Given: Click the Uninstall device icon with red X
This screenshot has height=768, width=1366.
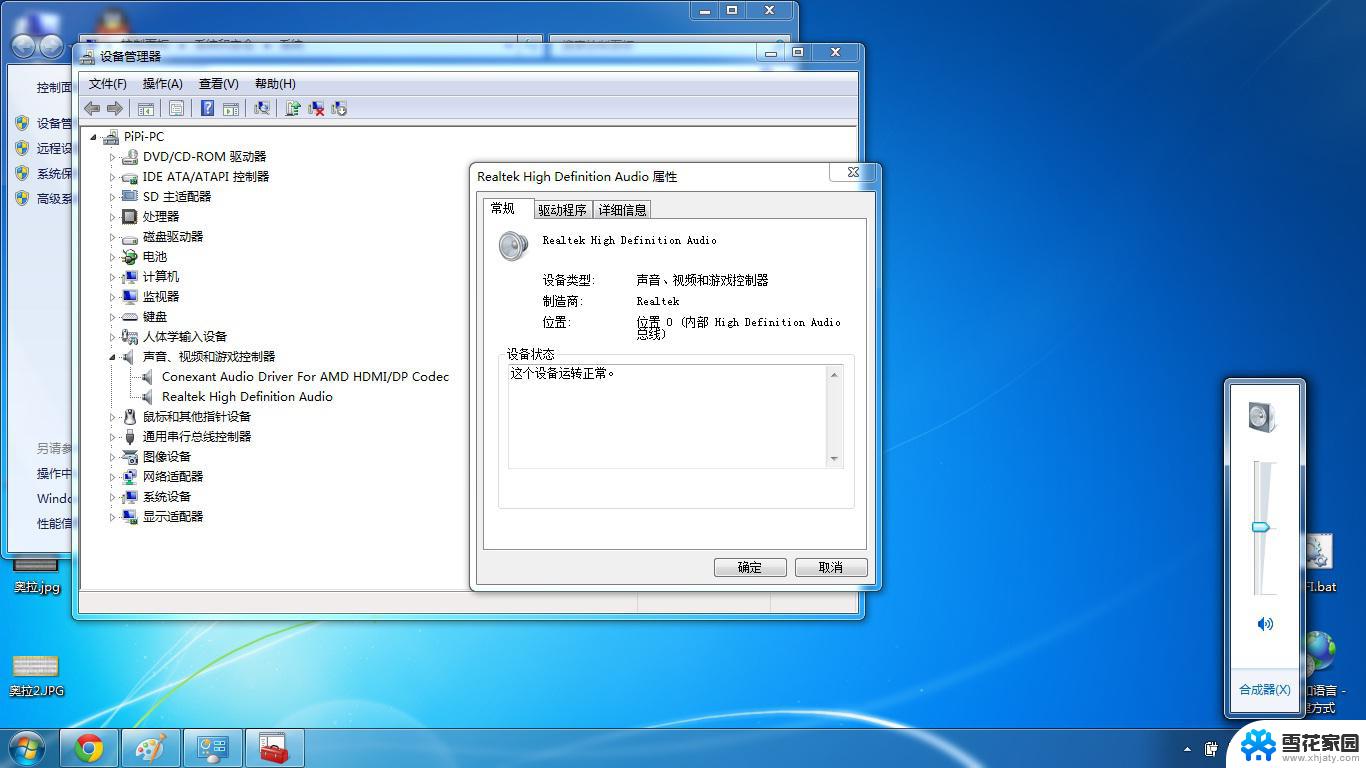Looking at the screenshot, I should [x=316, y=108].
